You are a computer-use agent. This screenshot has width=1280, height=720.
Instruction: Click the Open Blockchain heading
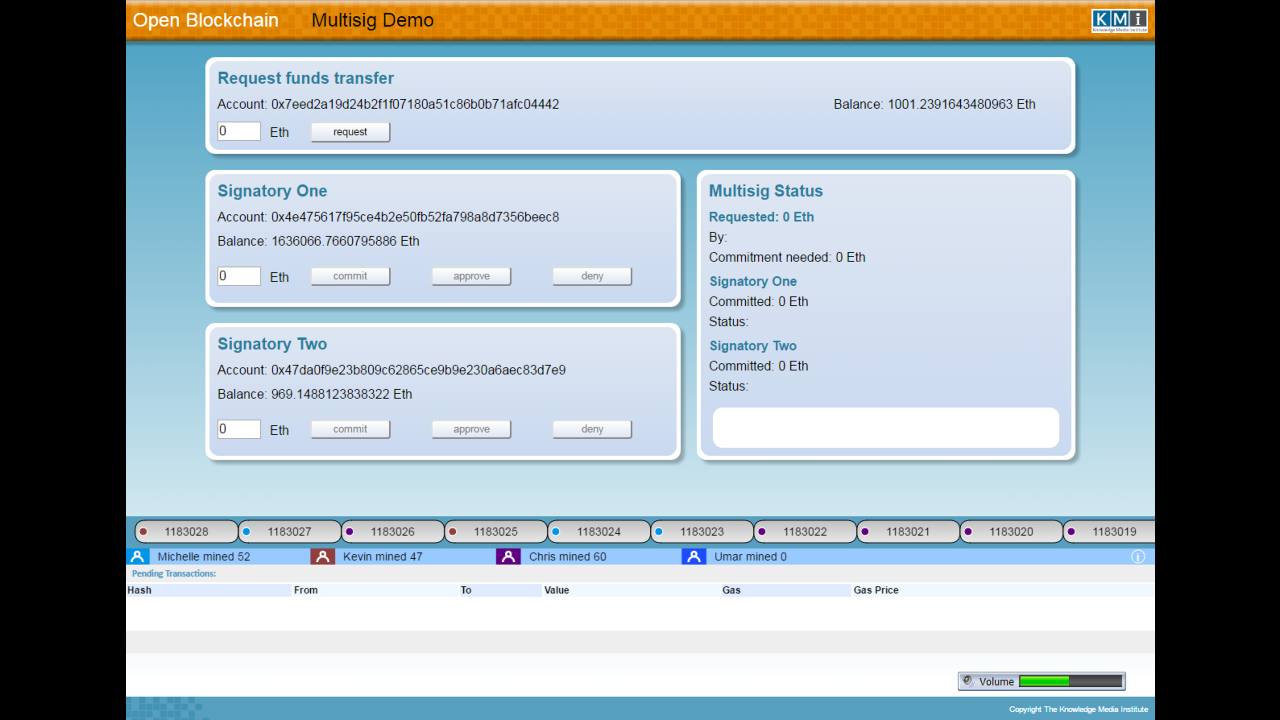pos(206,20)
